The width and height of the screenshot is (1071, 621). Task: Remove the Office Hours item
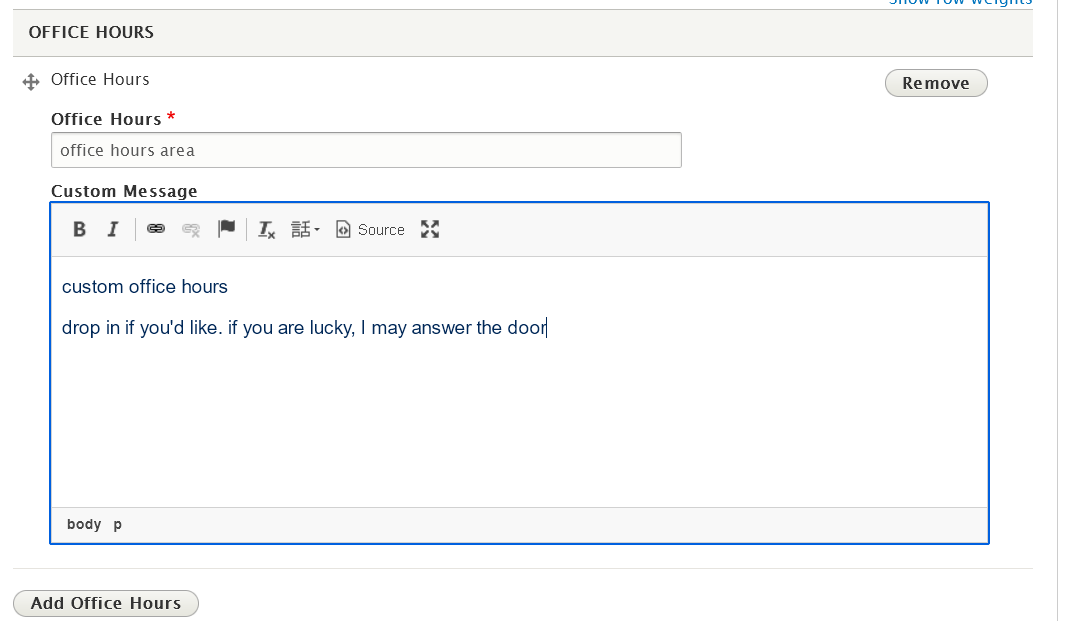click(935, 83)
